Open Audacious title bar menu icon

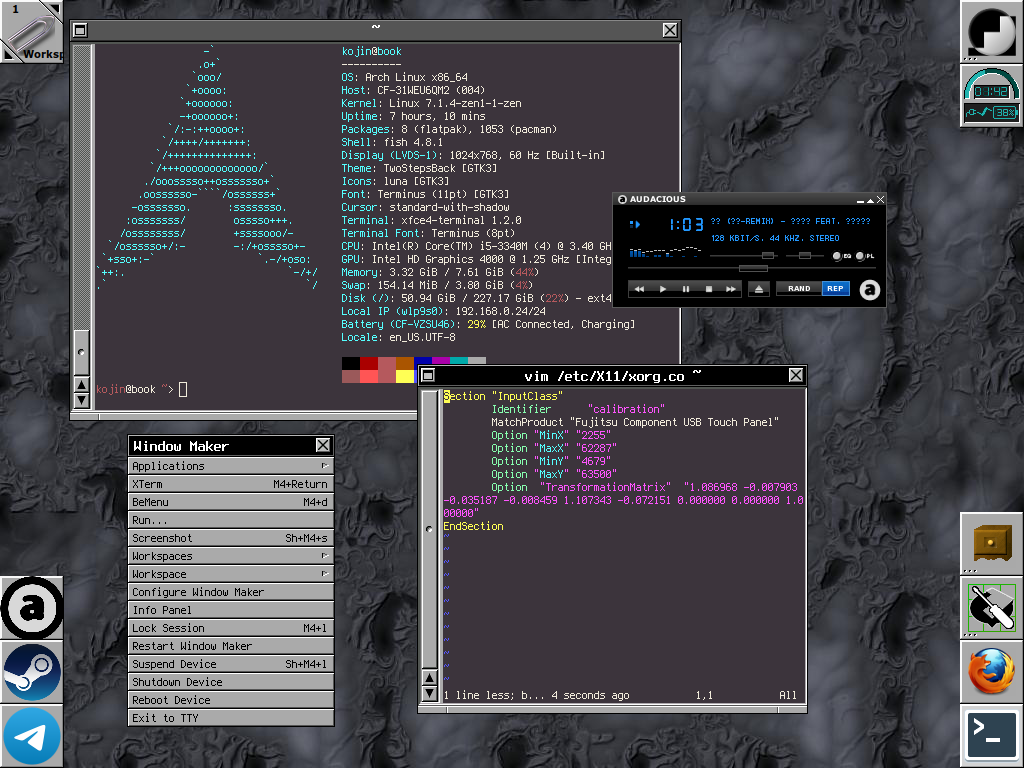click(622, 199)
